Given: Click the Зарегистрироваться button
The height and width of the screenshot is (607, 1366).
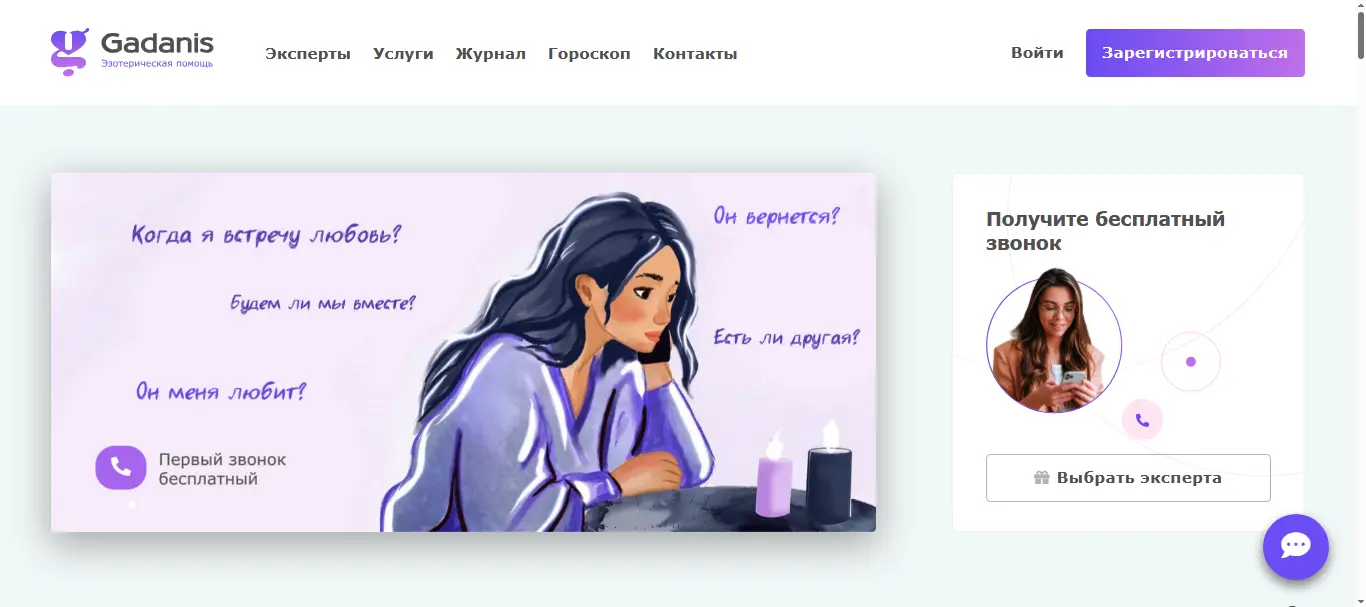Looking at the screenshot, I should click(1195, 53).
